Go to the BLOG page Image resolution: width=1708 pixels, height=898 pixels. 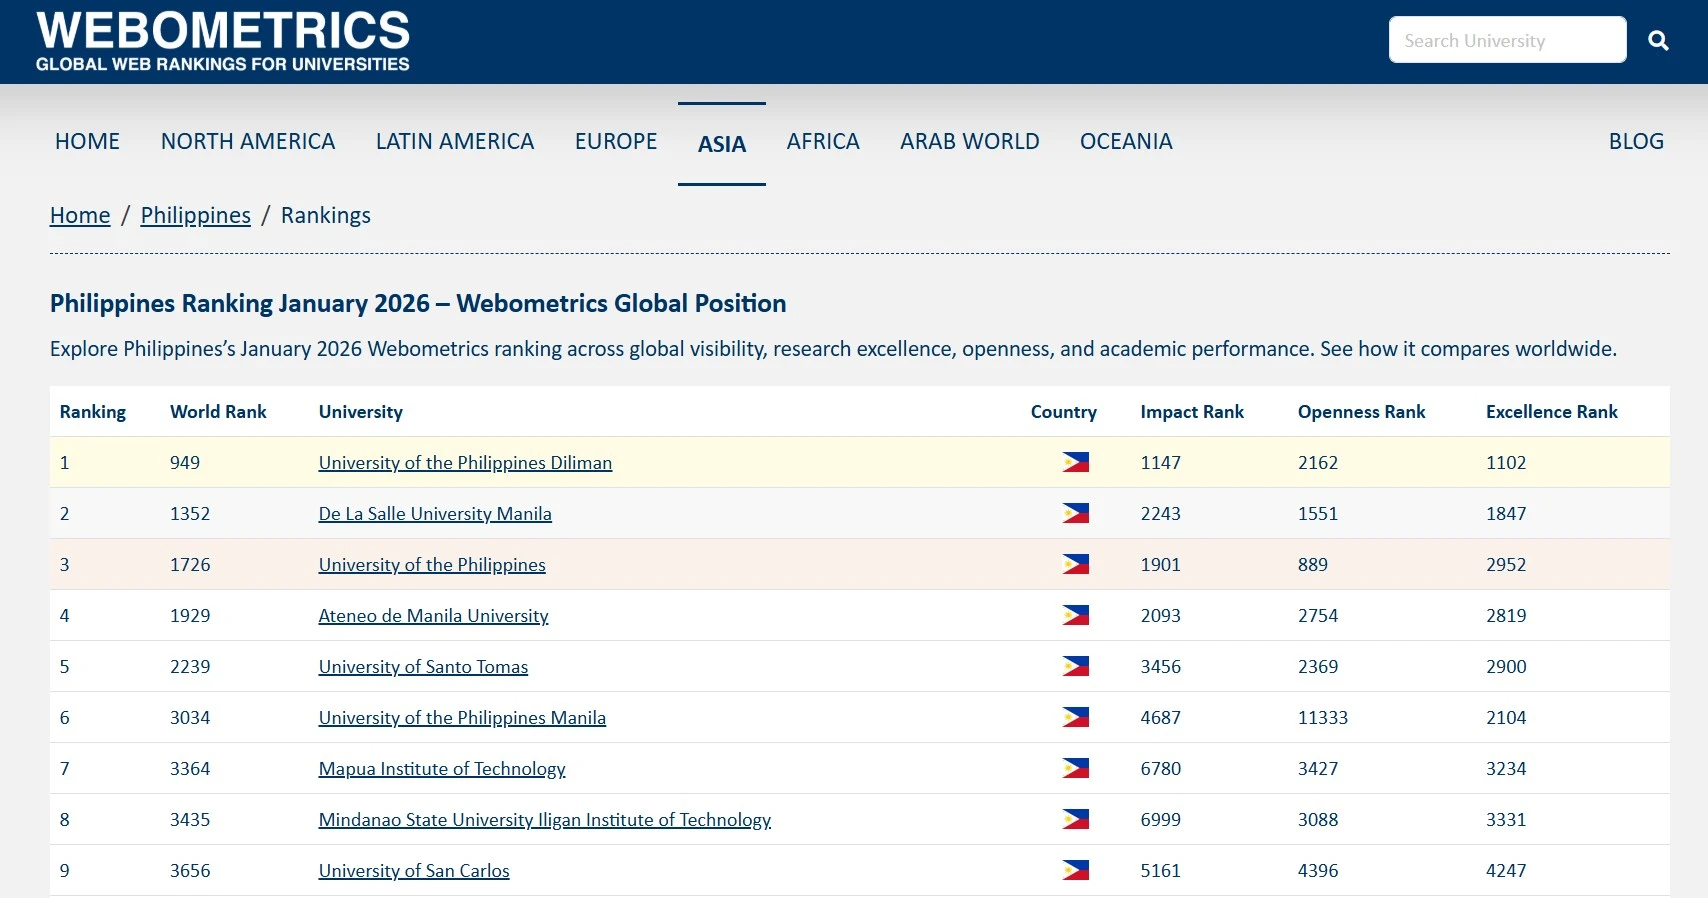1636,141
